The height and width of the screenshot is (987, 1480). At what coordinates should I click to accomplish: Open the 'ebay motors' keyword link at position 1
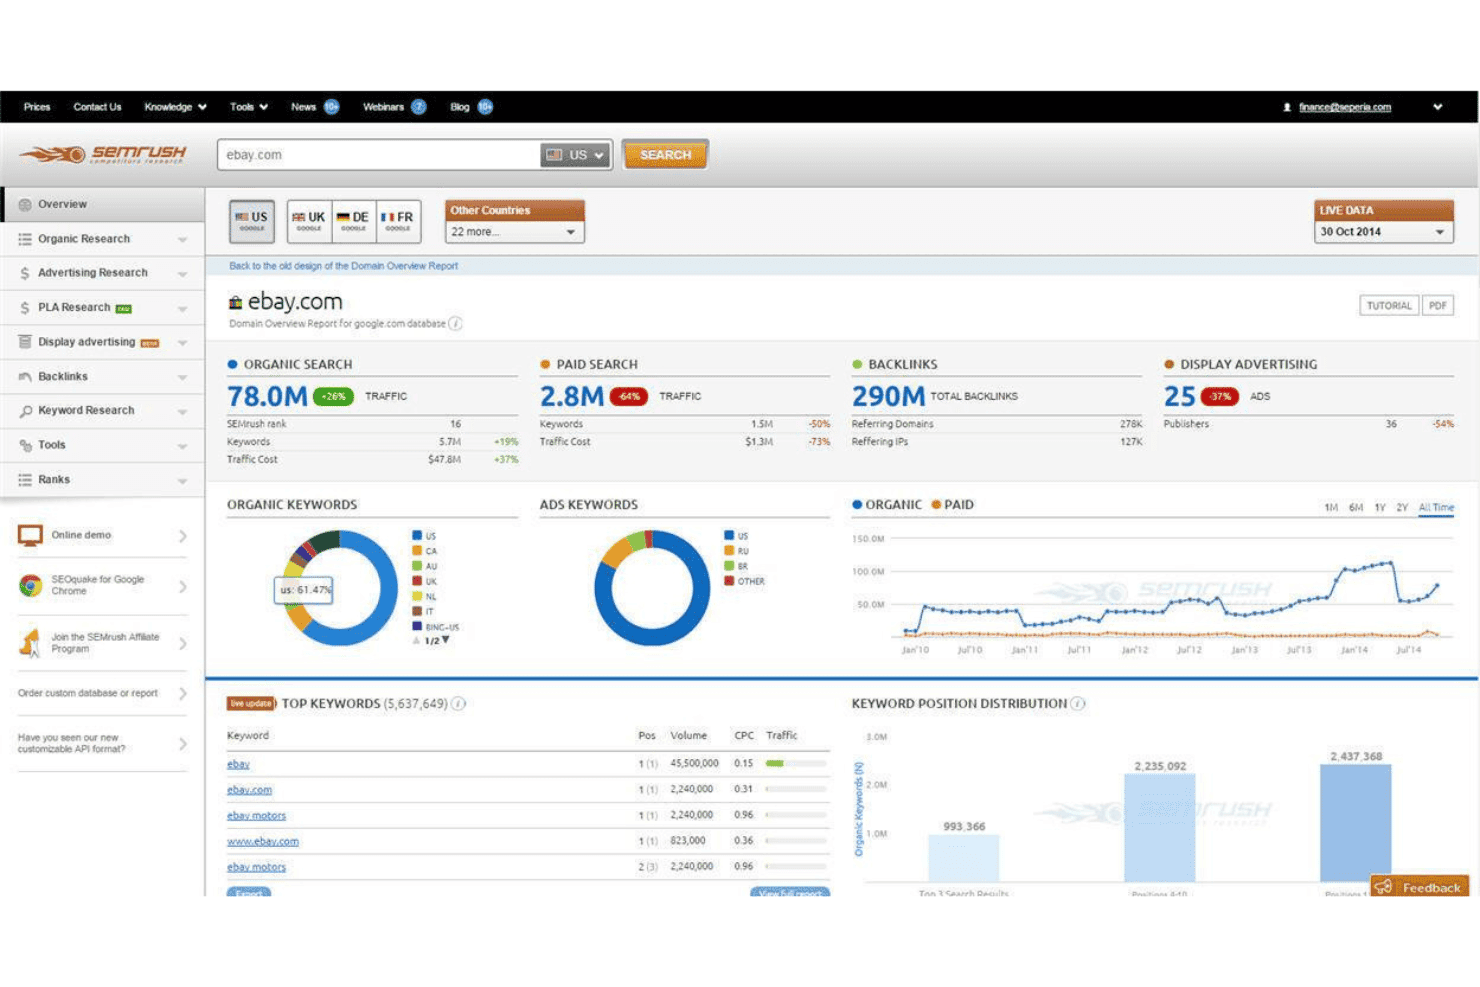coord(256,816)
